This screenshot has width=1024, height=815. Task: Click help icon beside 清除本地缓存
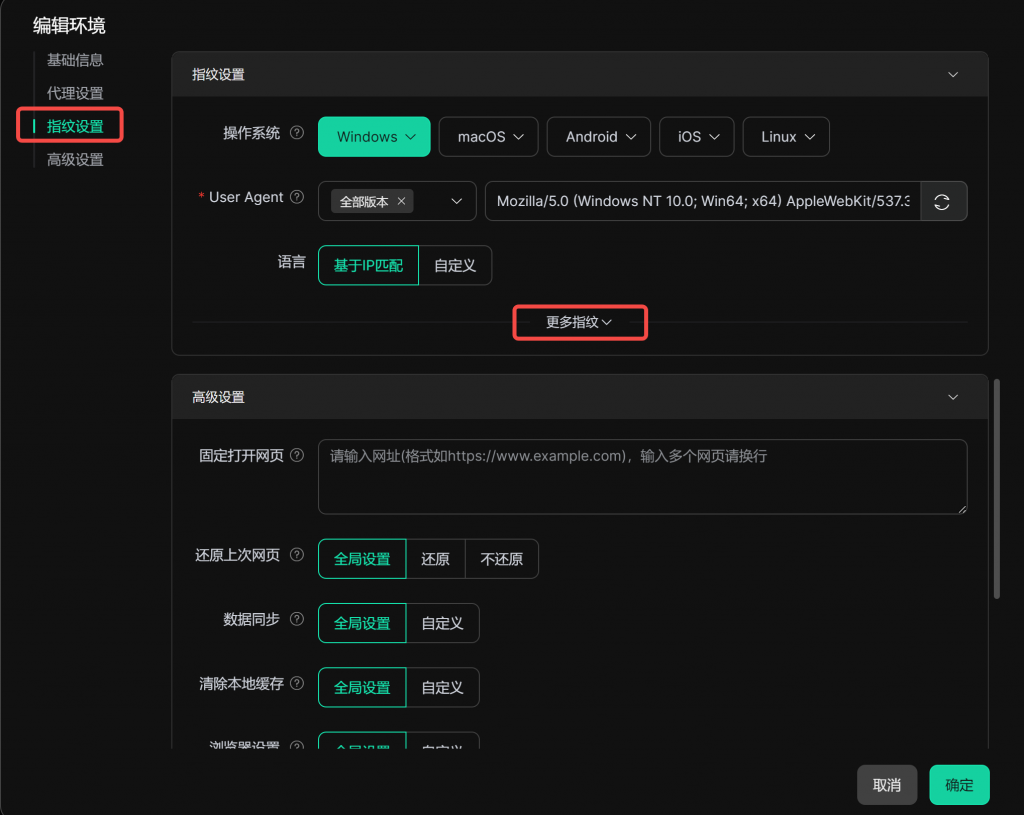coord(297,684)
